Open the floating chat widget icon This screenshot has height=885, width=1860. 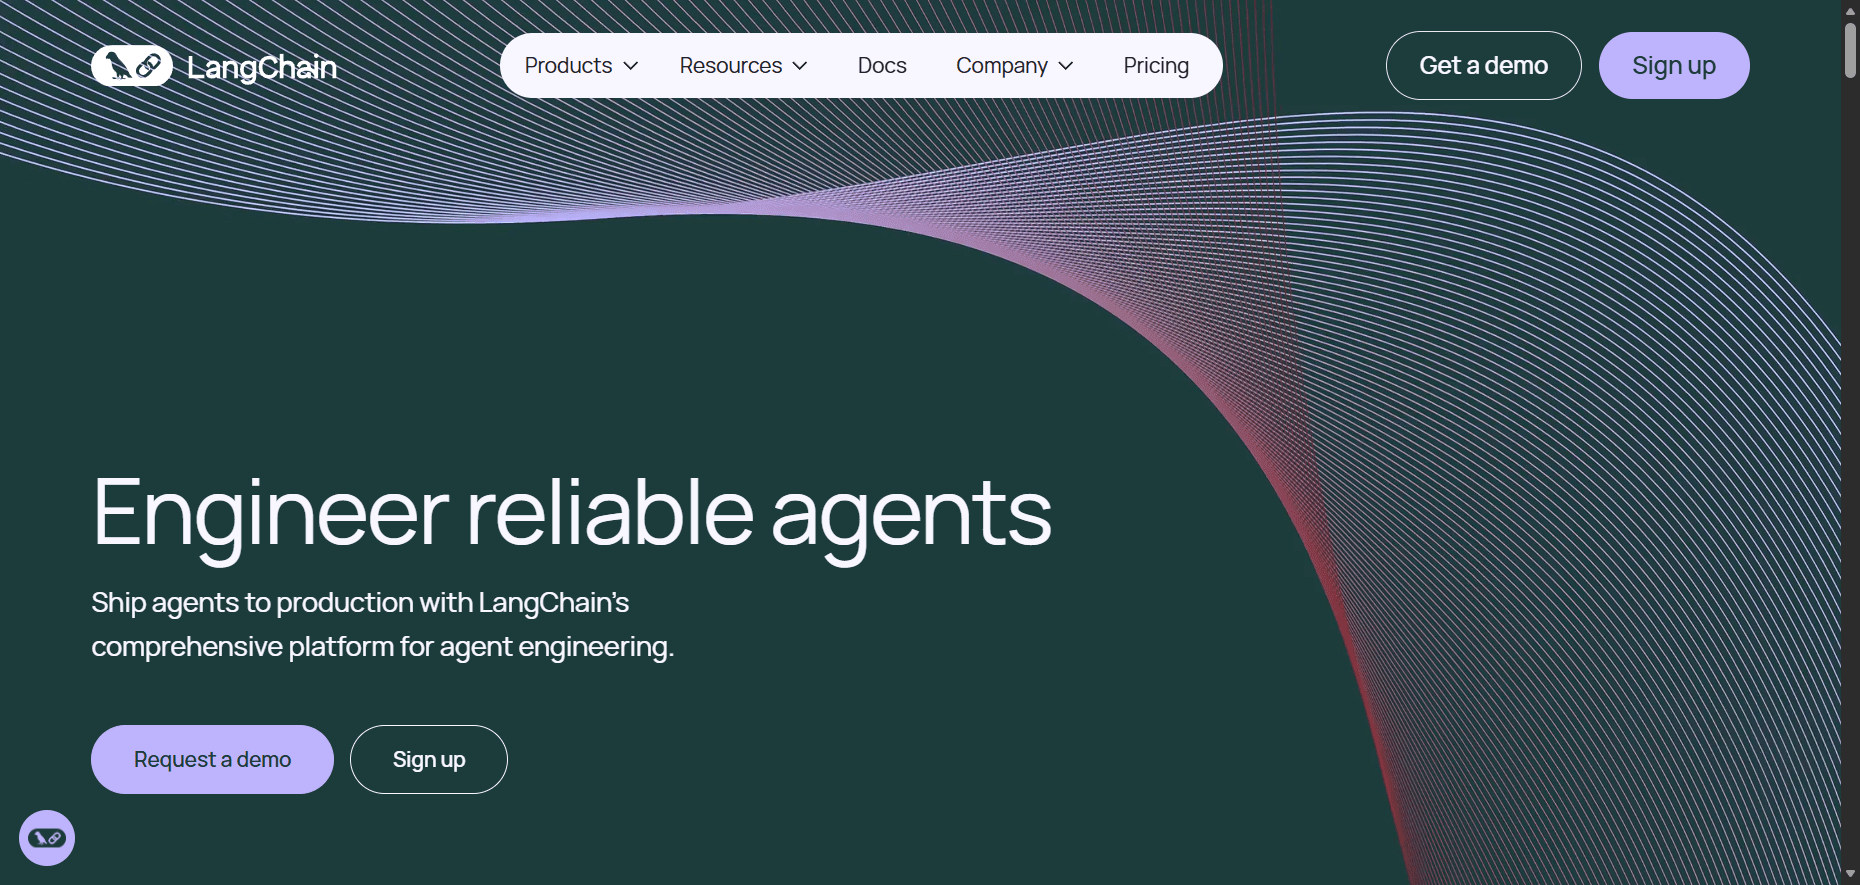(x=47, y=838)
